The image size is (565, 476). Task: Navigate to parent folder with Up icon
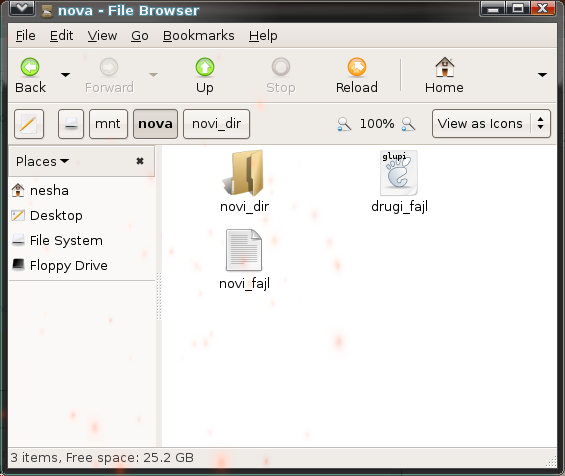pyautogui.click(x=205, y=67)
